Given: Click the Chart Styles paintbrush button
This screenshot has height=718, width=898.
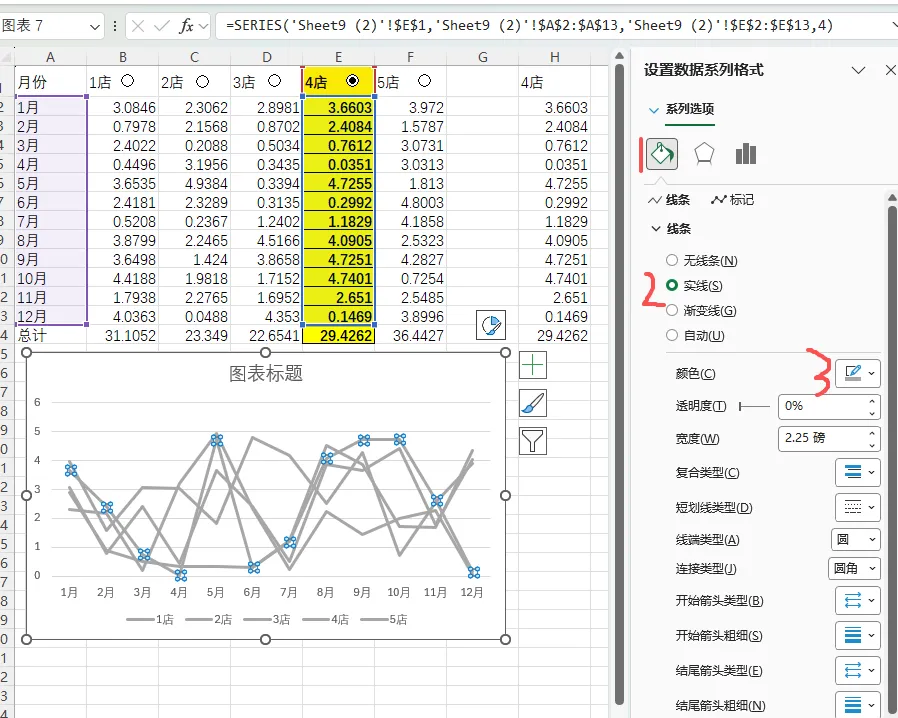Looking at the screenshot, I should (x=533, y=403).
